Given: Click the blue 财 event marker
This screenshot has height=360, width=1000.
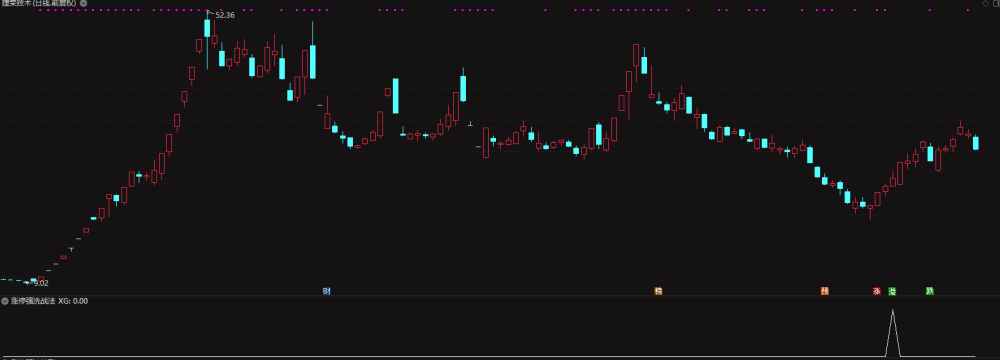Looking at the screenshot, I should (327, 291).
